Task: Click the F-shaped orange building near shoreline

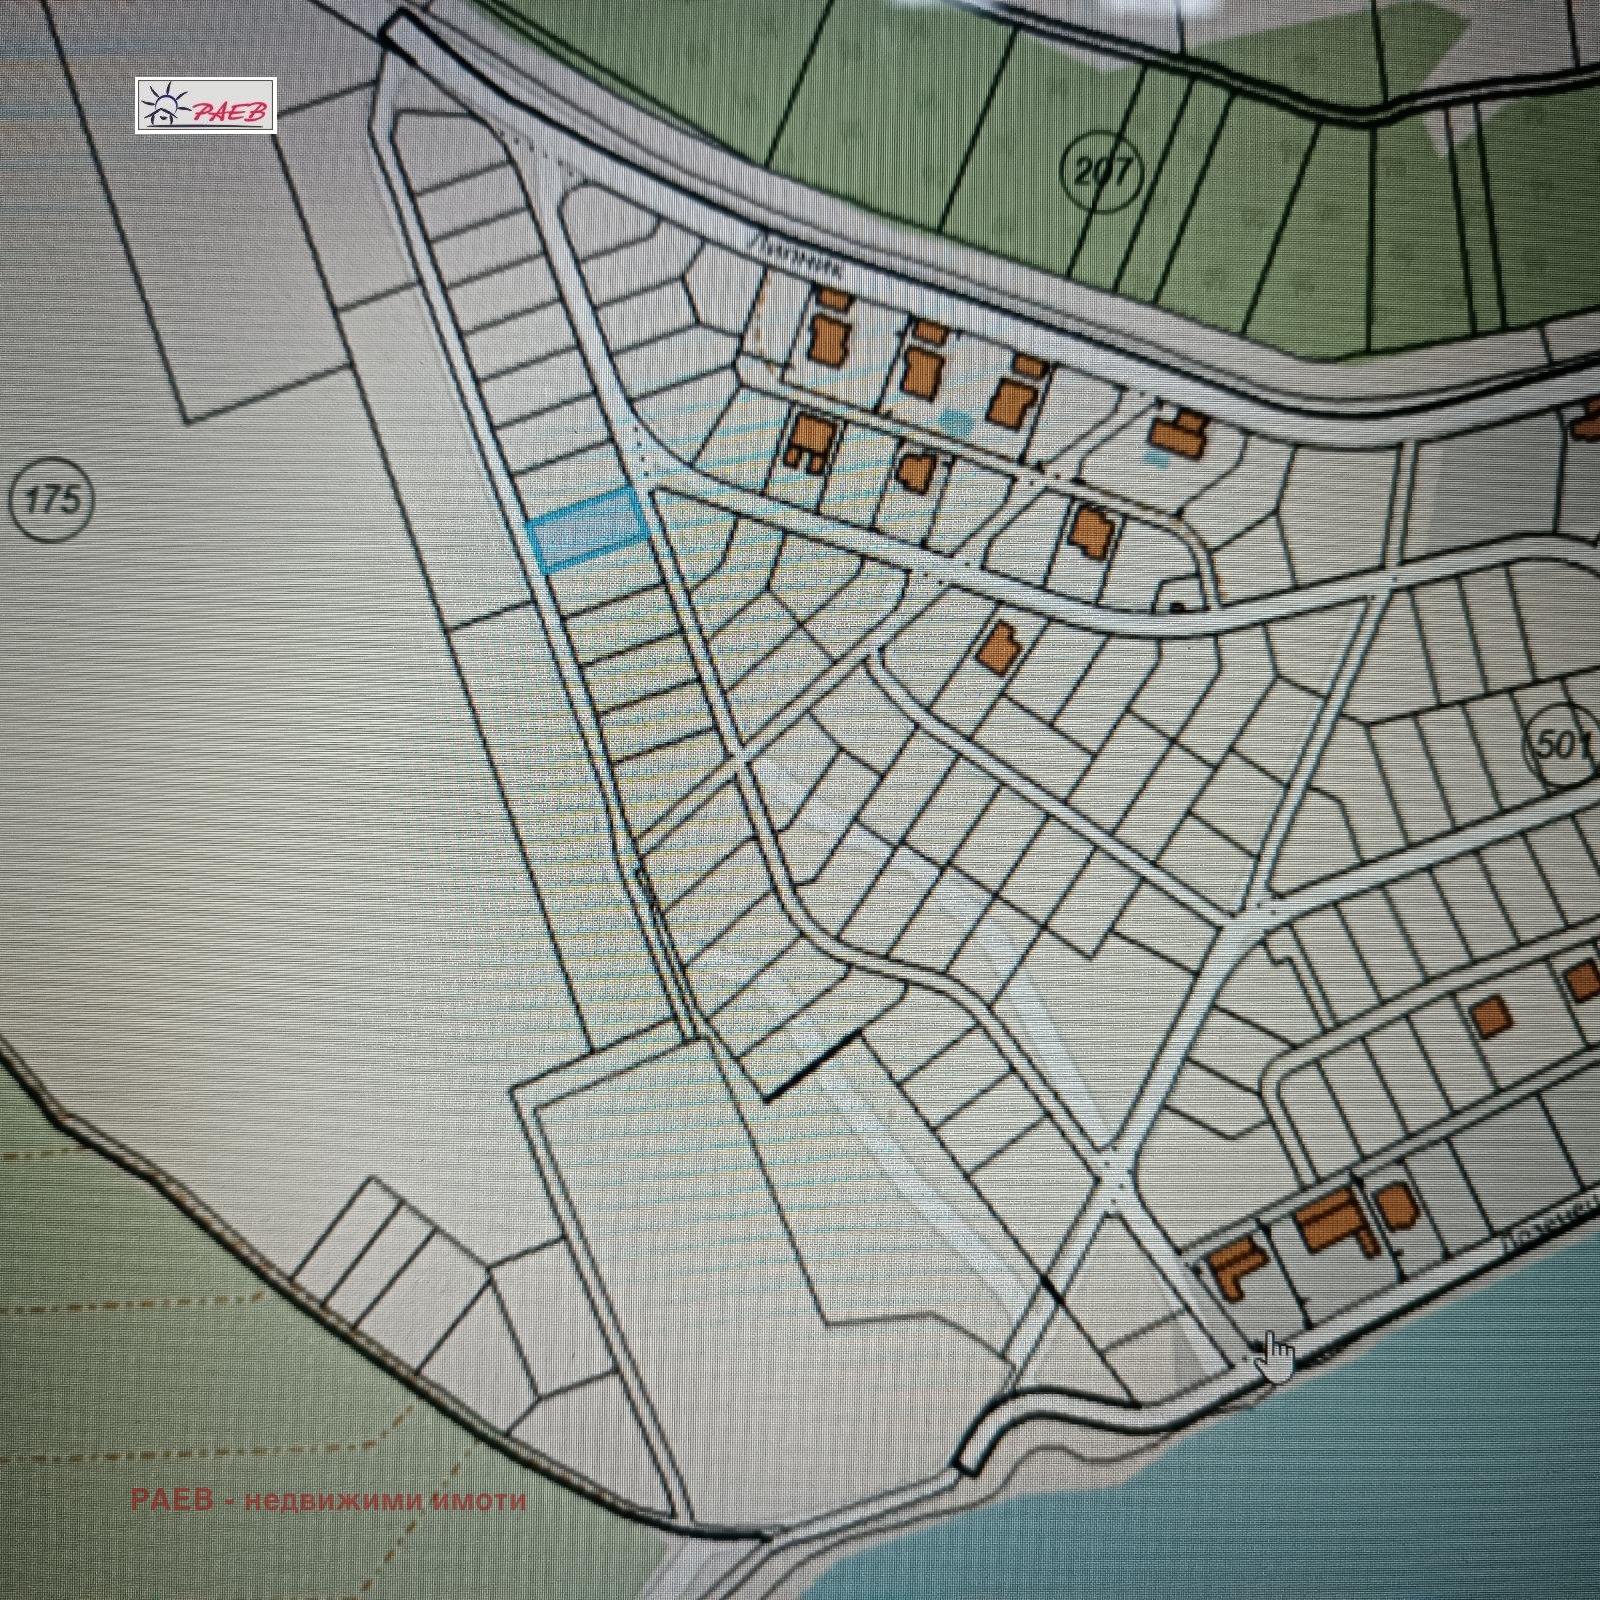Action: click(1328, 1224)
